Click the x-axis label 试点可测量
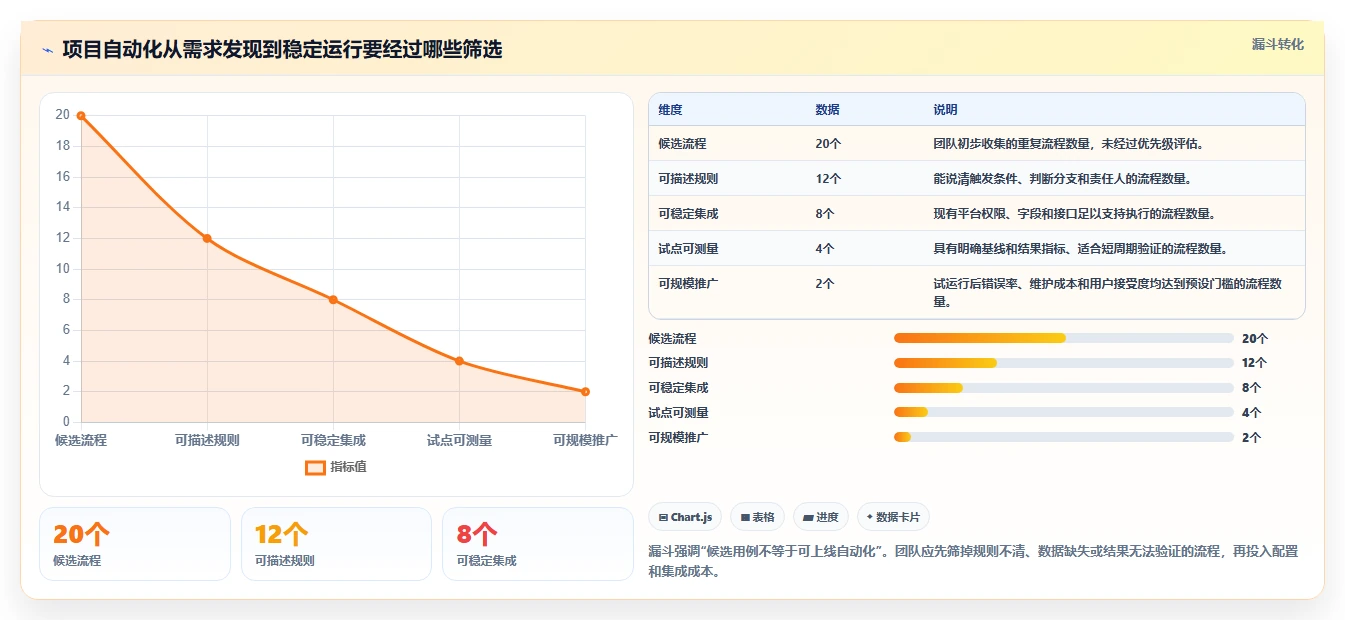 459,440
